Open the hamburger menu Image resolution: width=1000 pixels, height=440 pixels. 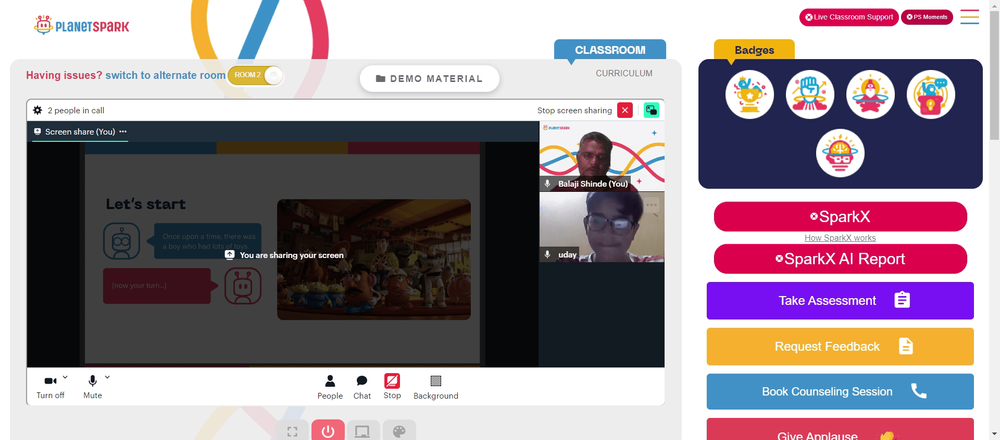click(969, 17)
